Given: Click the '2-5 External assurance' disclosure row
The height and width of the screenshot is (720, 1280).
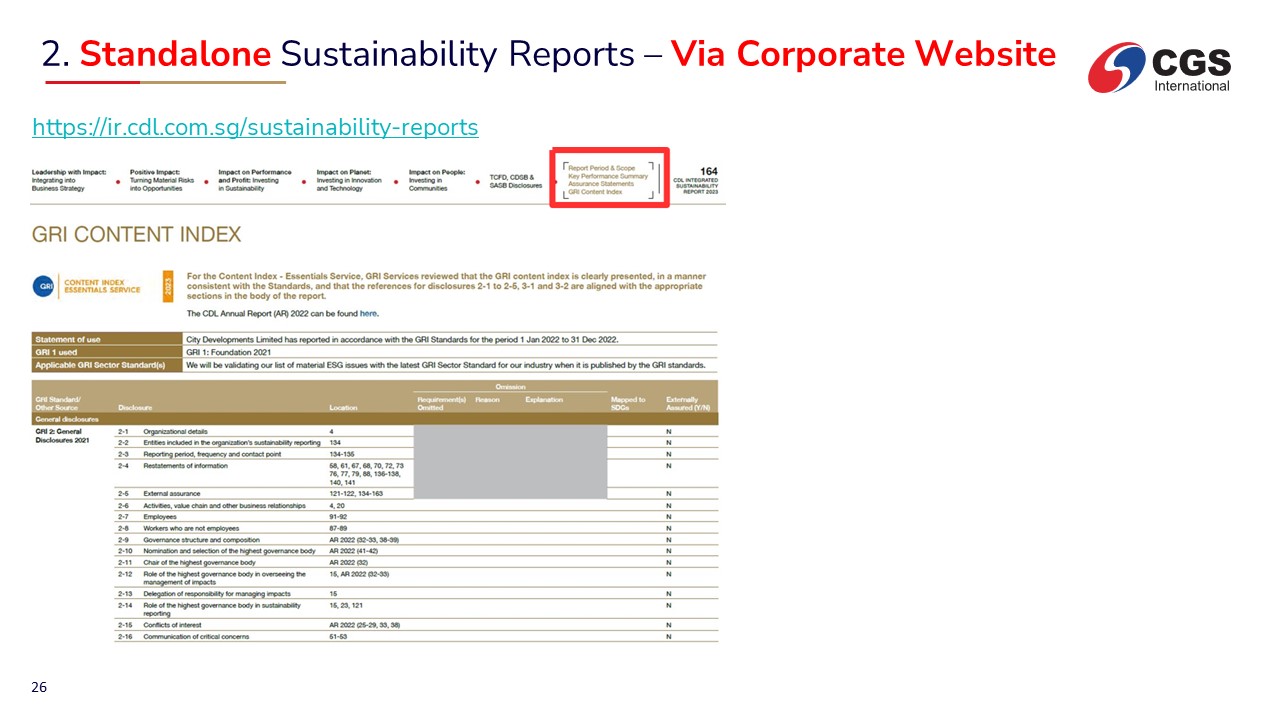Looking at the screenshot, I should point(171,493).
